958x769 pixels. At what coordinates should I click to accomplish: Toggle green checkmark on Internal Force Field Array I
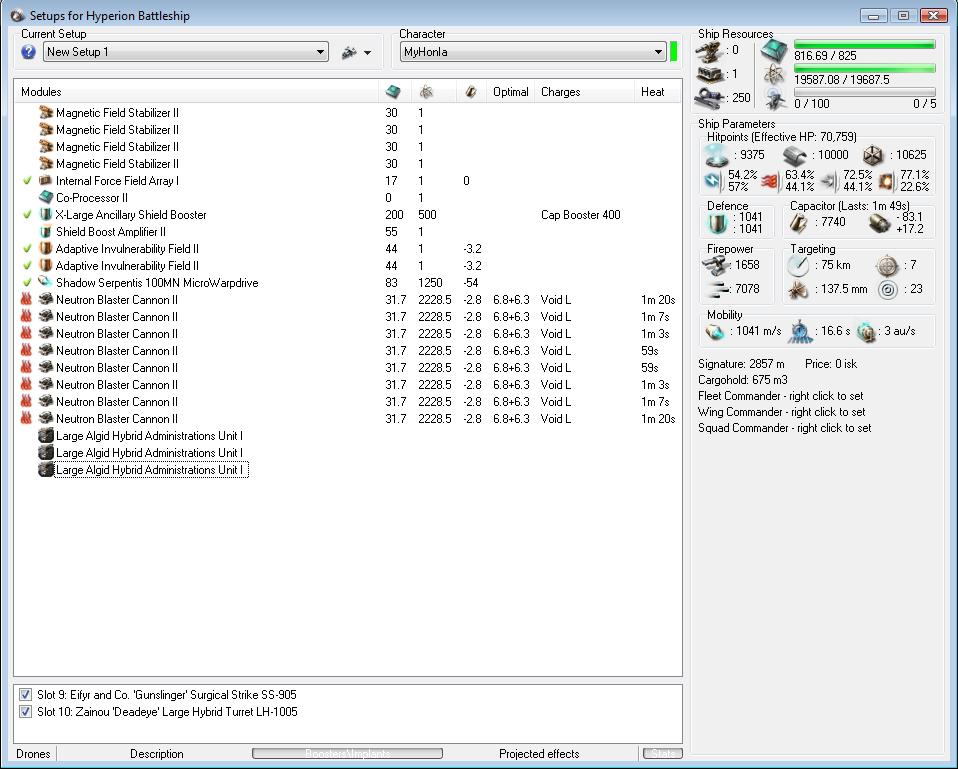click(x=27, y=181)
